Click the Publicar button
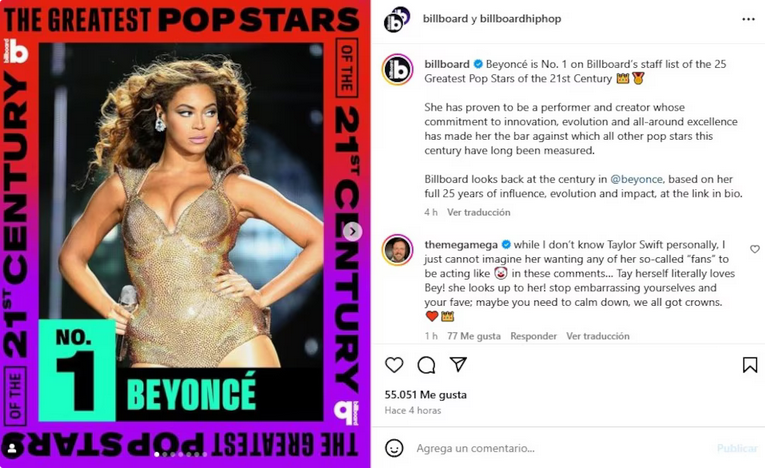 [737, 448]
